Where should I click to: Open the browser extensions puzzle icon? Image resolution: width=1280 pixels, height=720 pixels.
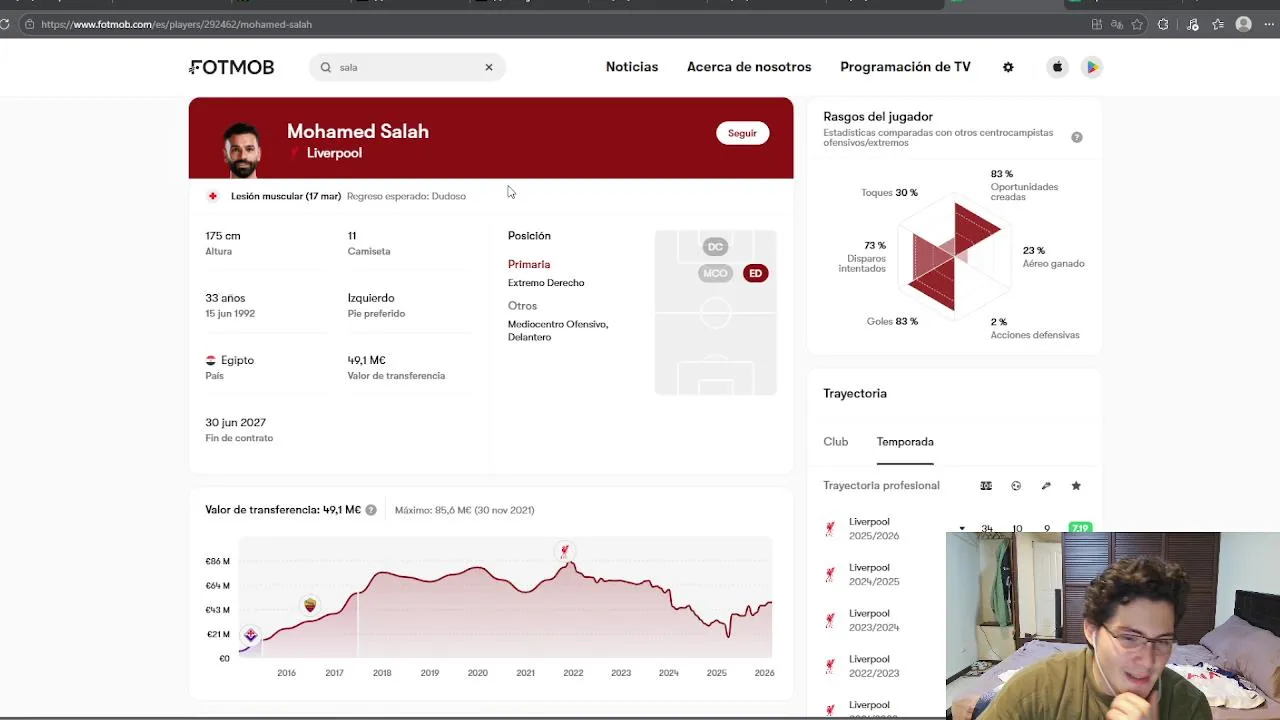[1163, 24]
